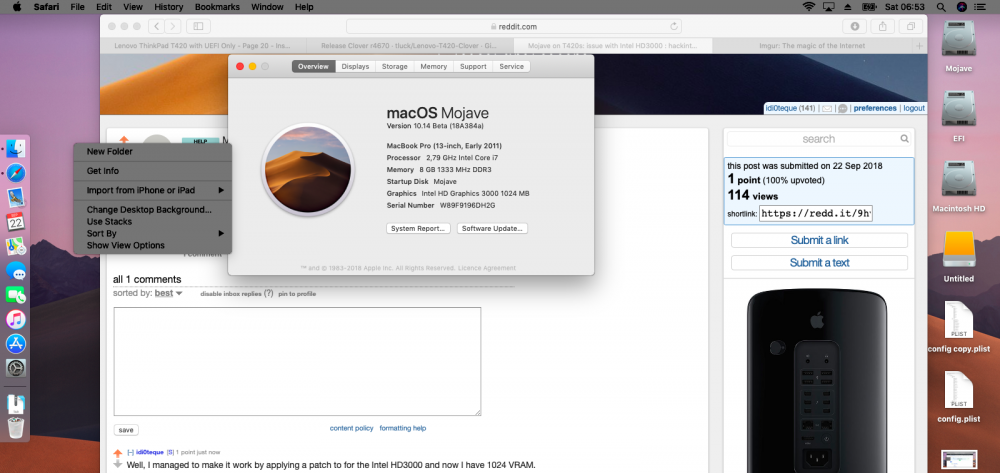
Task: Downvote the idi0teque comment
Action: coord(117,464)
